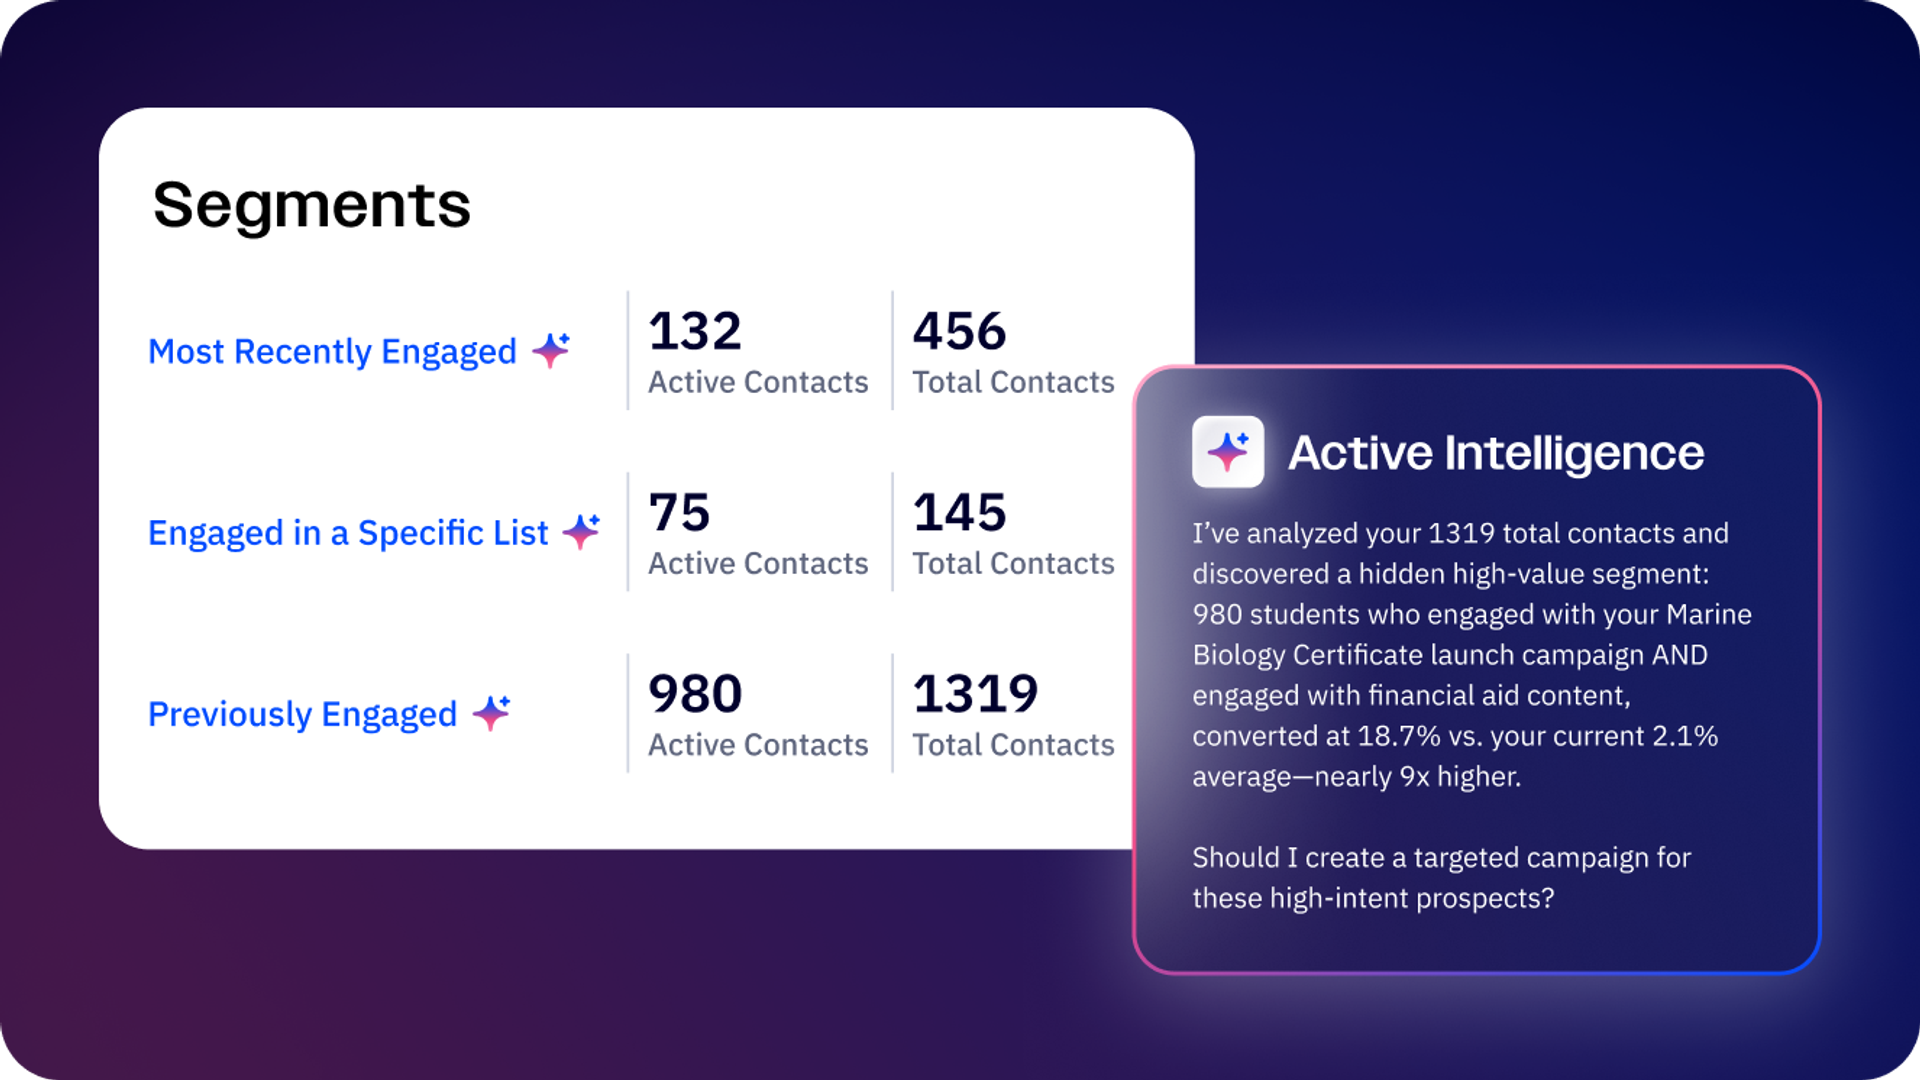Click the 145 Total Contacts figure
The width and height of the screenshot is (1920, 1080).
pyautogui.click(x=959, y=513)
